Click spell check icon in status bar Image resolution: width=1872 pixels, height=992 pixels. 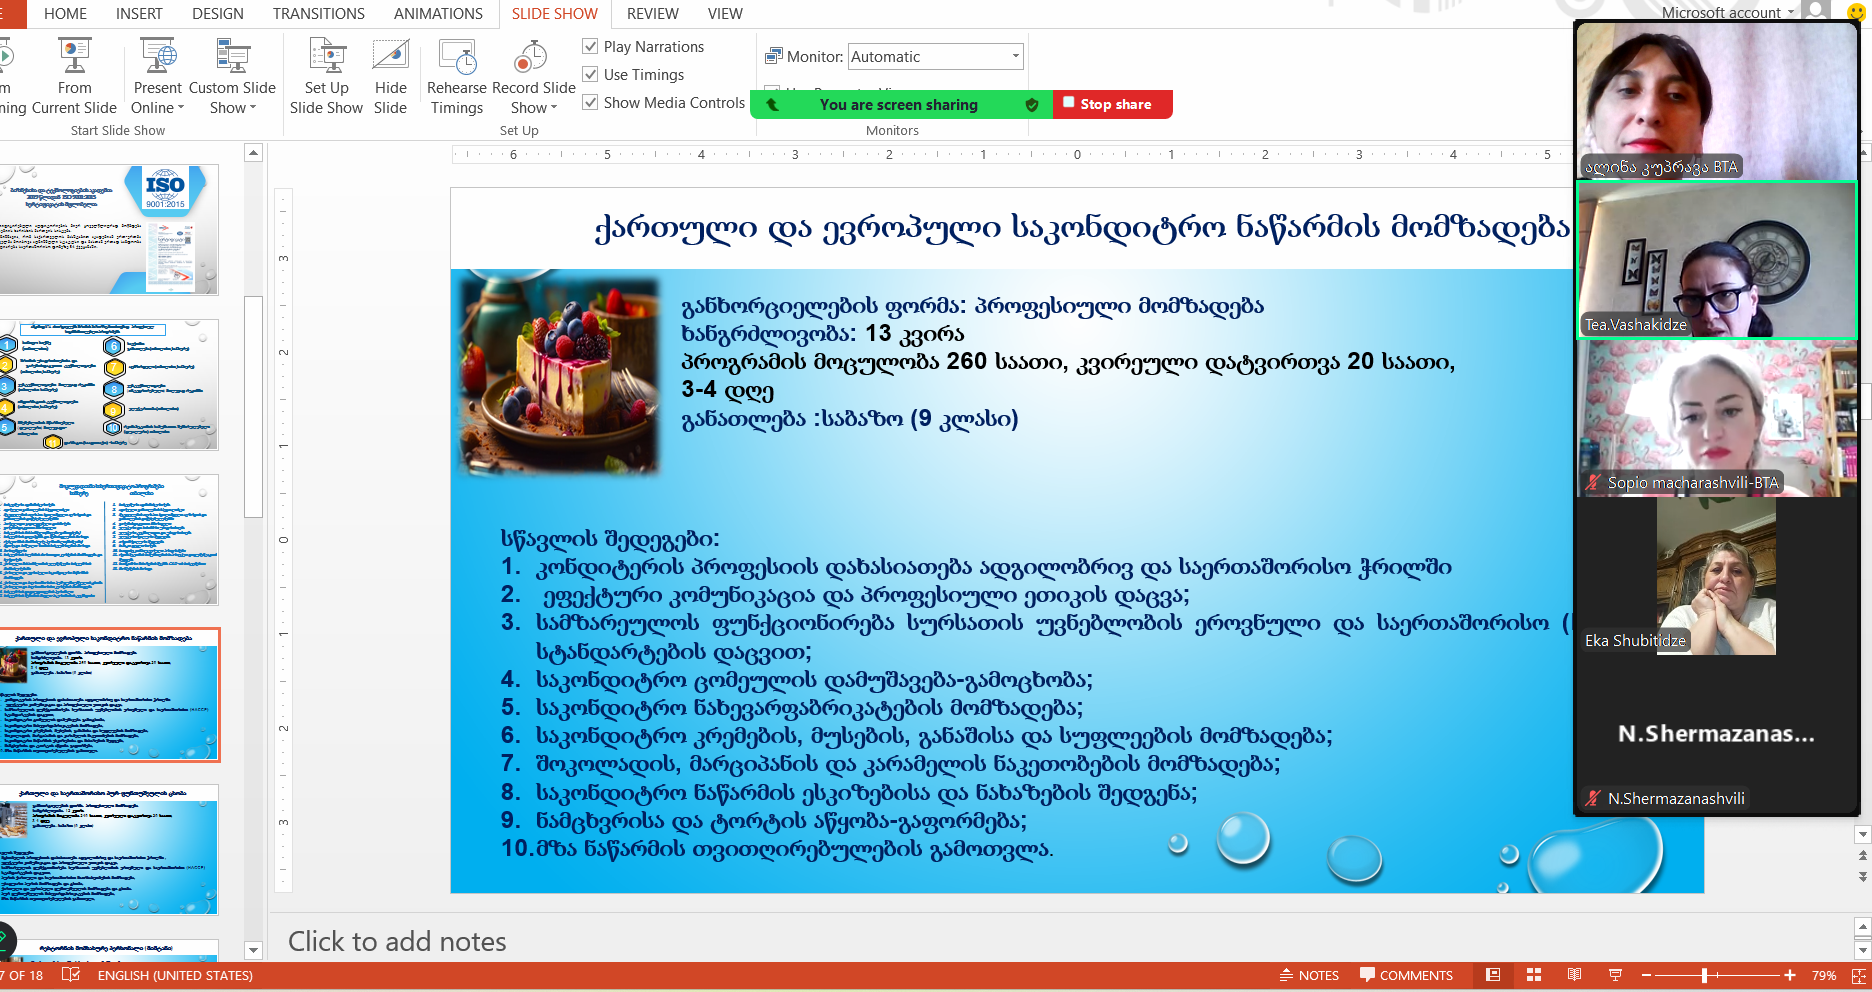pos(70,975)
